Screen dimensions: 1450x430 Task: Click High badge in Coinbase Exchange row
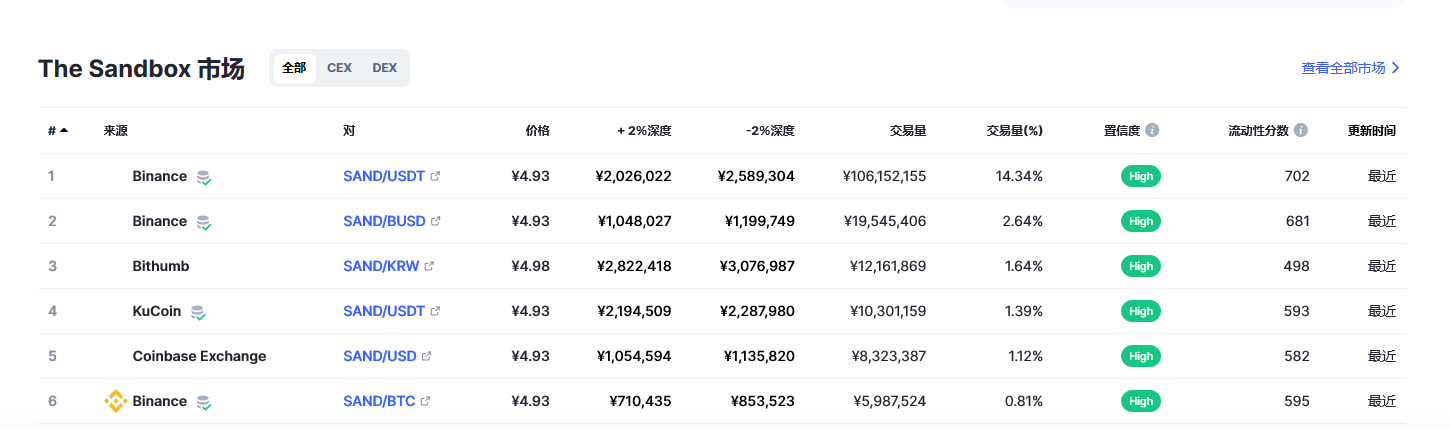click(1141, 356)
